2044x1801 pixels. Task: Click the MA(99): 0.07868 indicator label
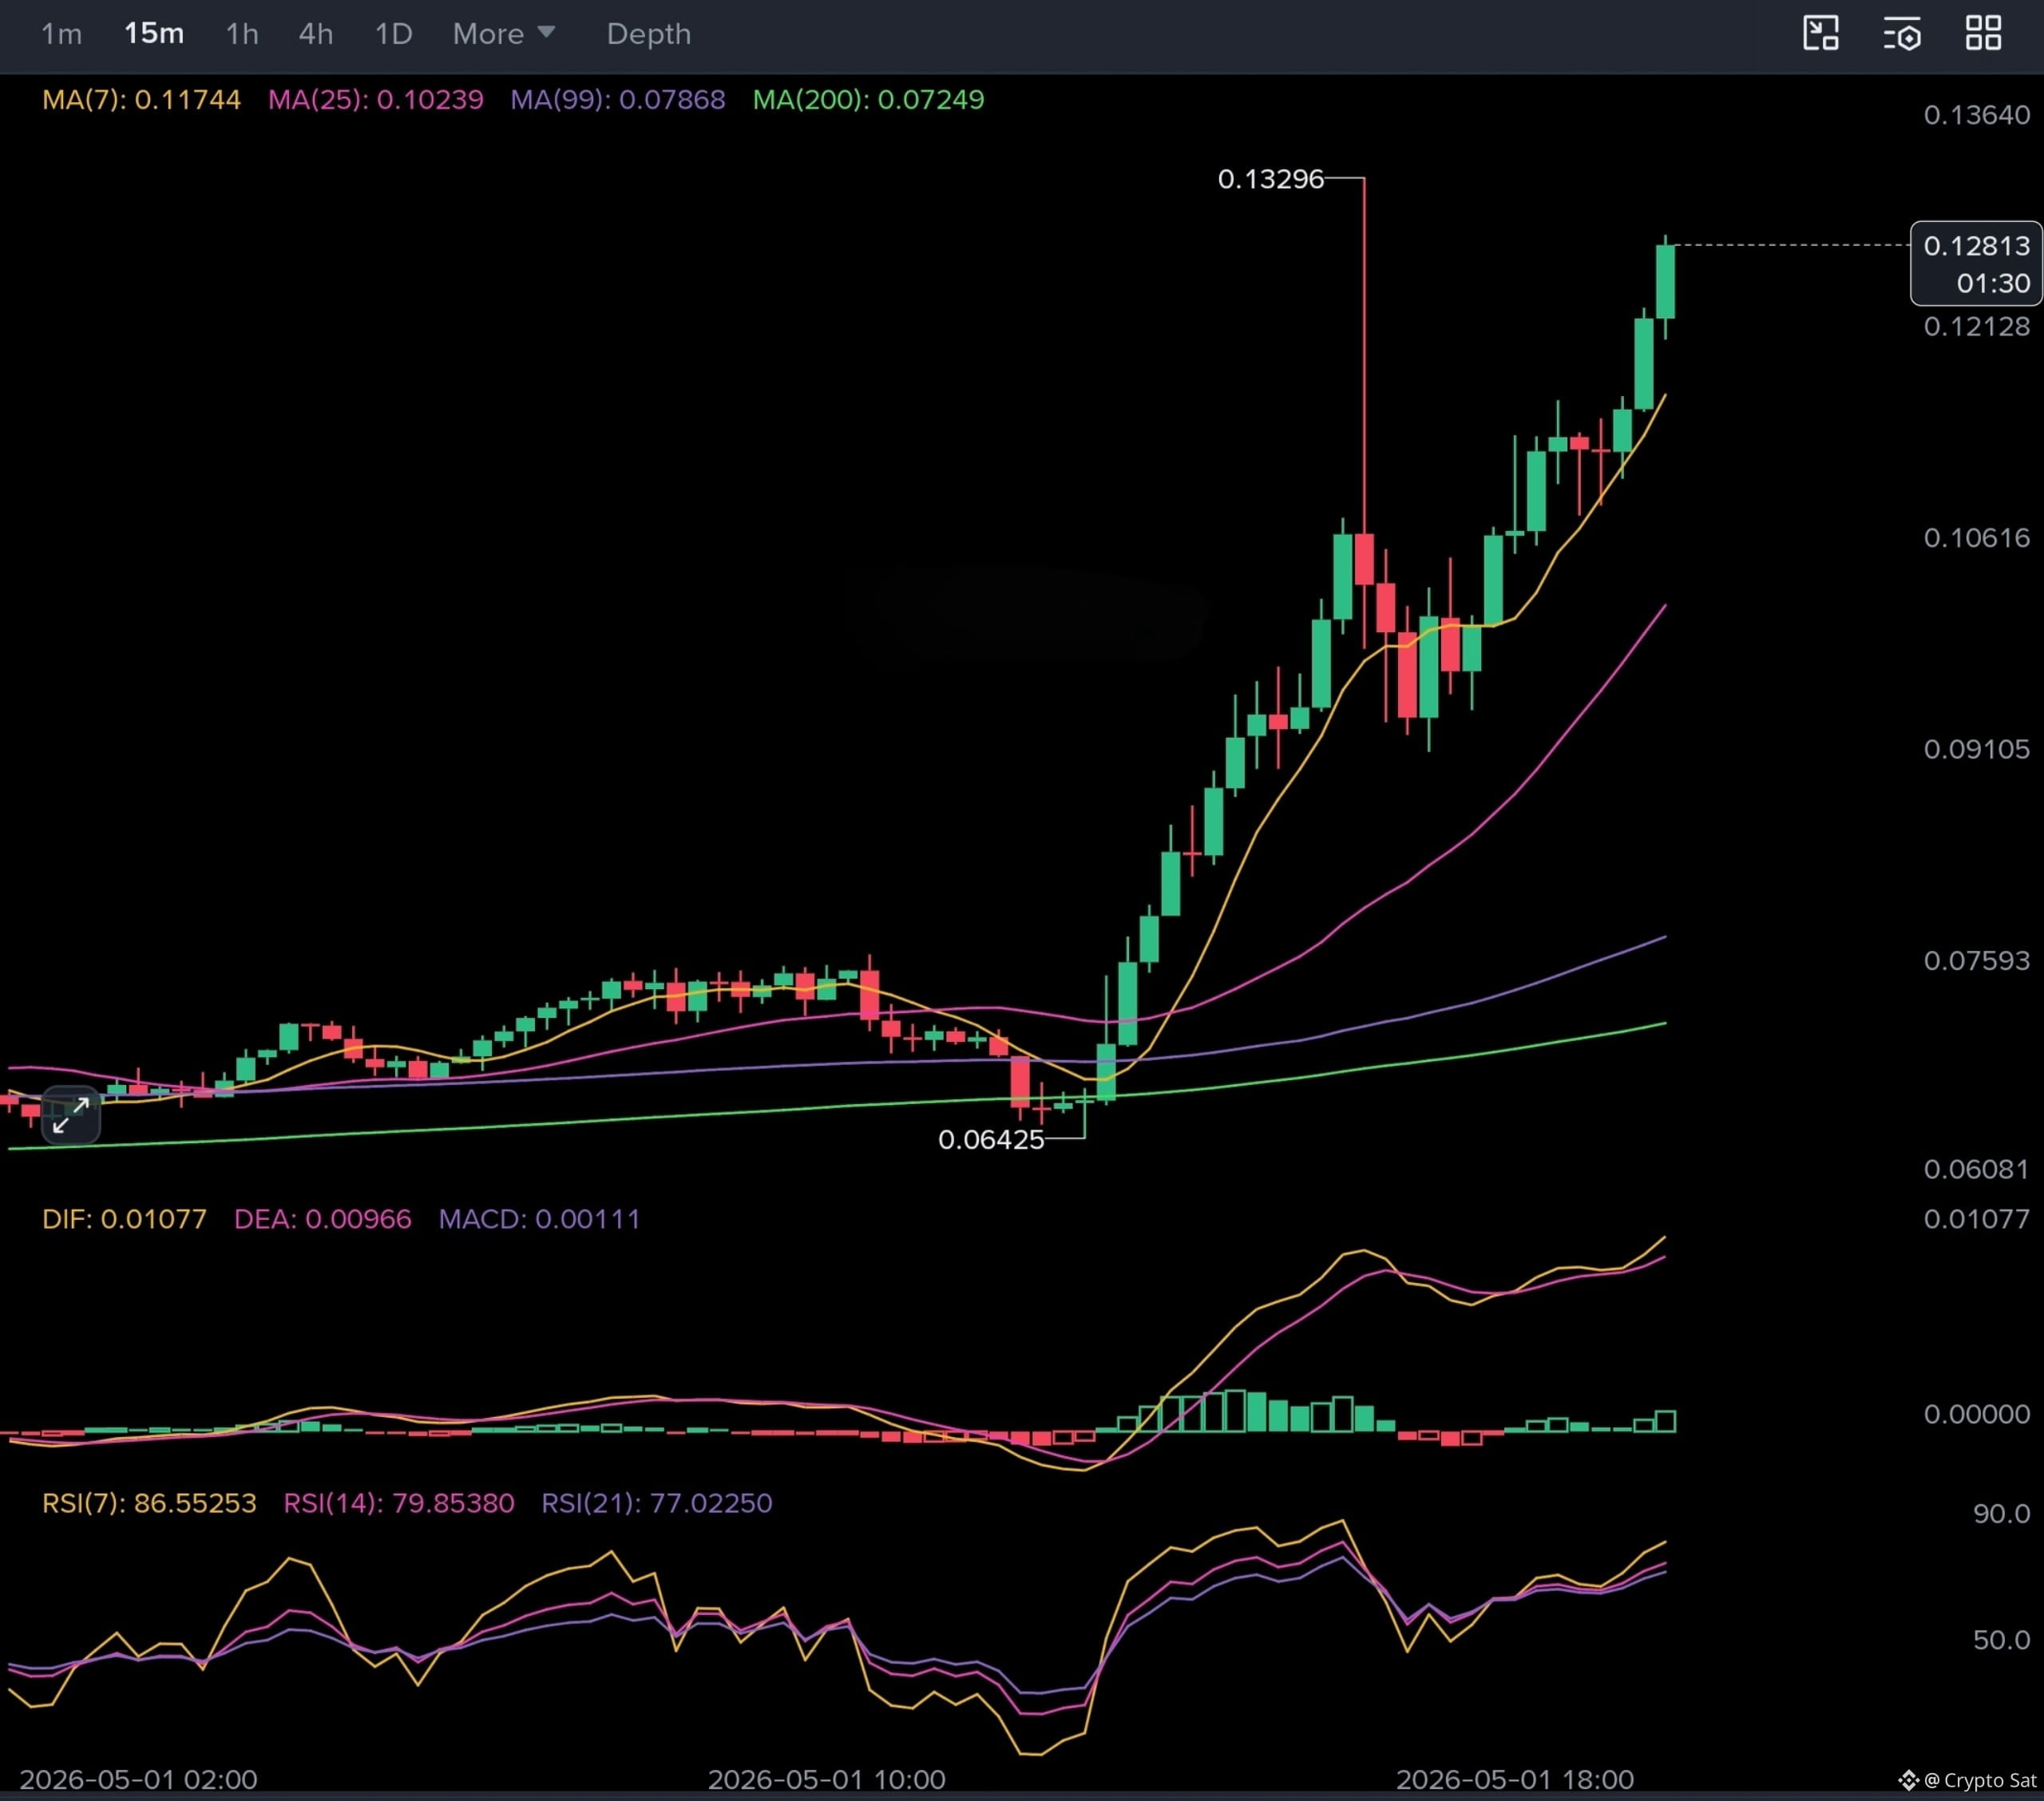click(617, 100)
